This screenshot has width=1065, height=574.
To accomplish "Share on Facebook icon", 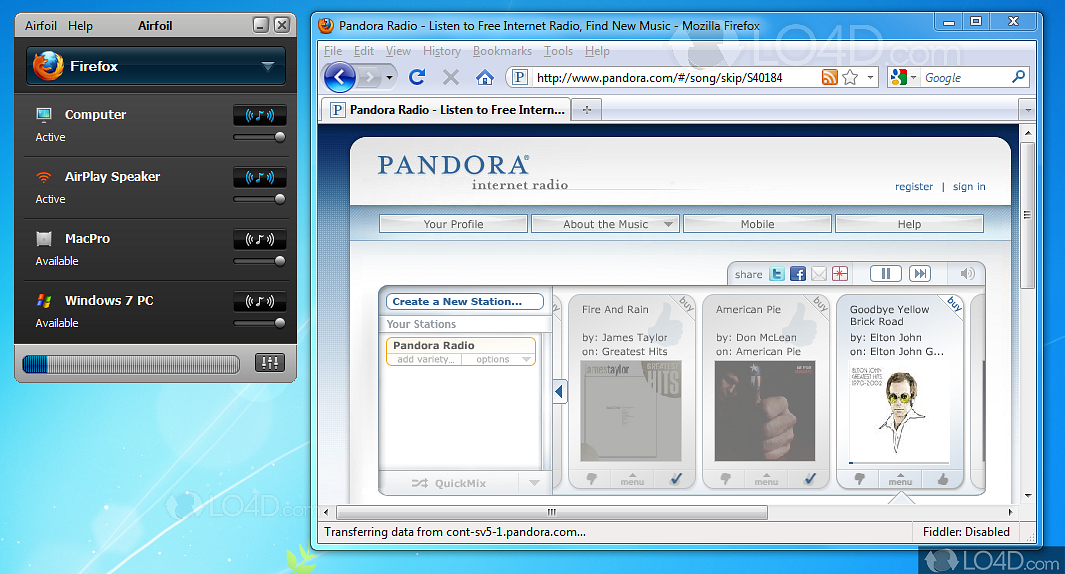I will 798,274.
